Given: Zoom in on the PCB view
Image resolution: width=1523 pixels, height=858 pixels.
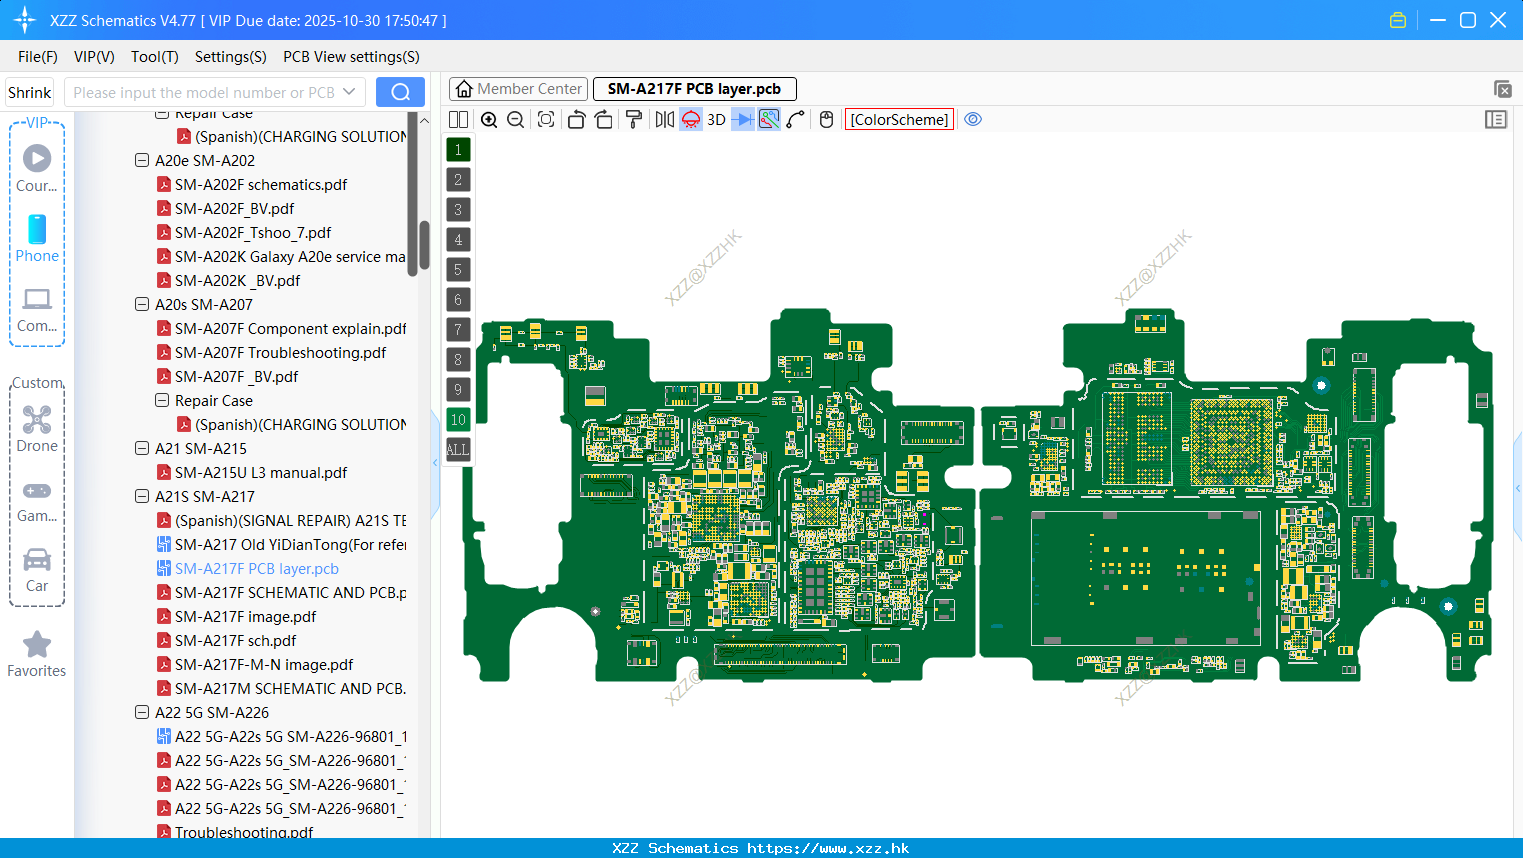Looking at the screenshot, I should (489, 120).
